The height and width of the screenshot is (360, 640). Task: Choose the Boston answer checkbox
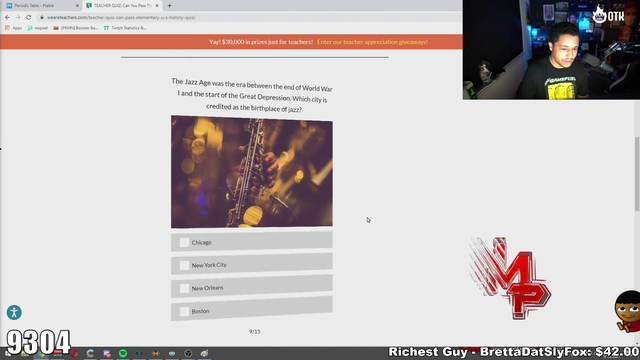point(184,311)
